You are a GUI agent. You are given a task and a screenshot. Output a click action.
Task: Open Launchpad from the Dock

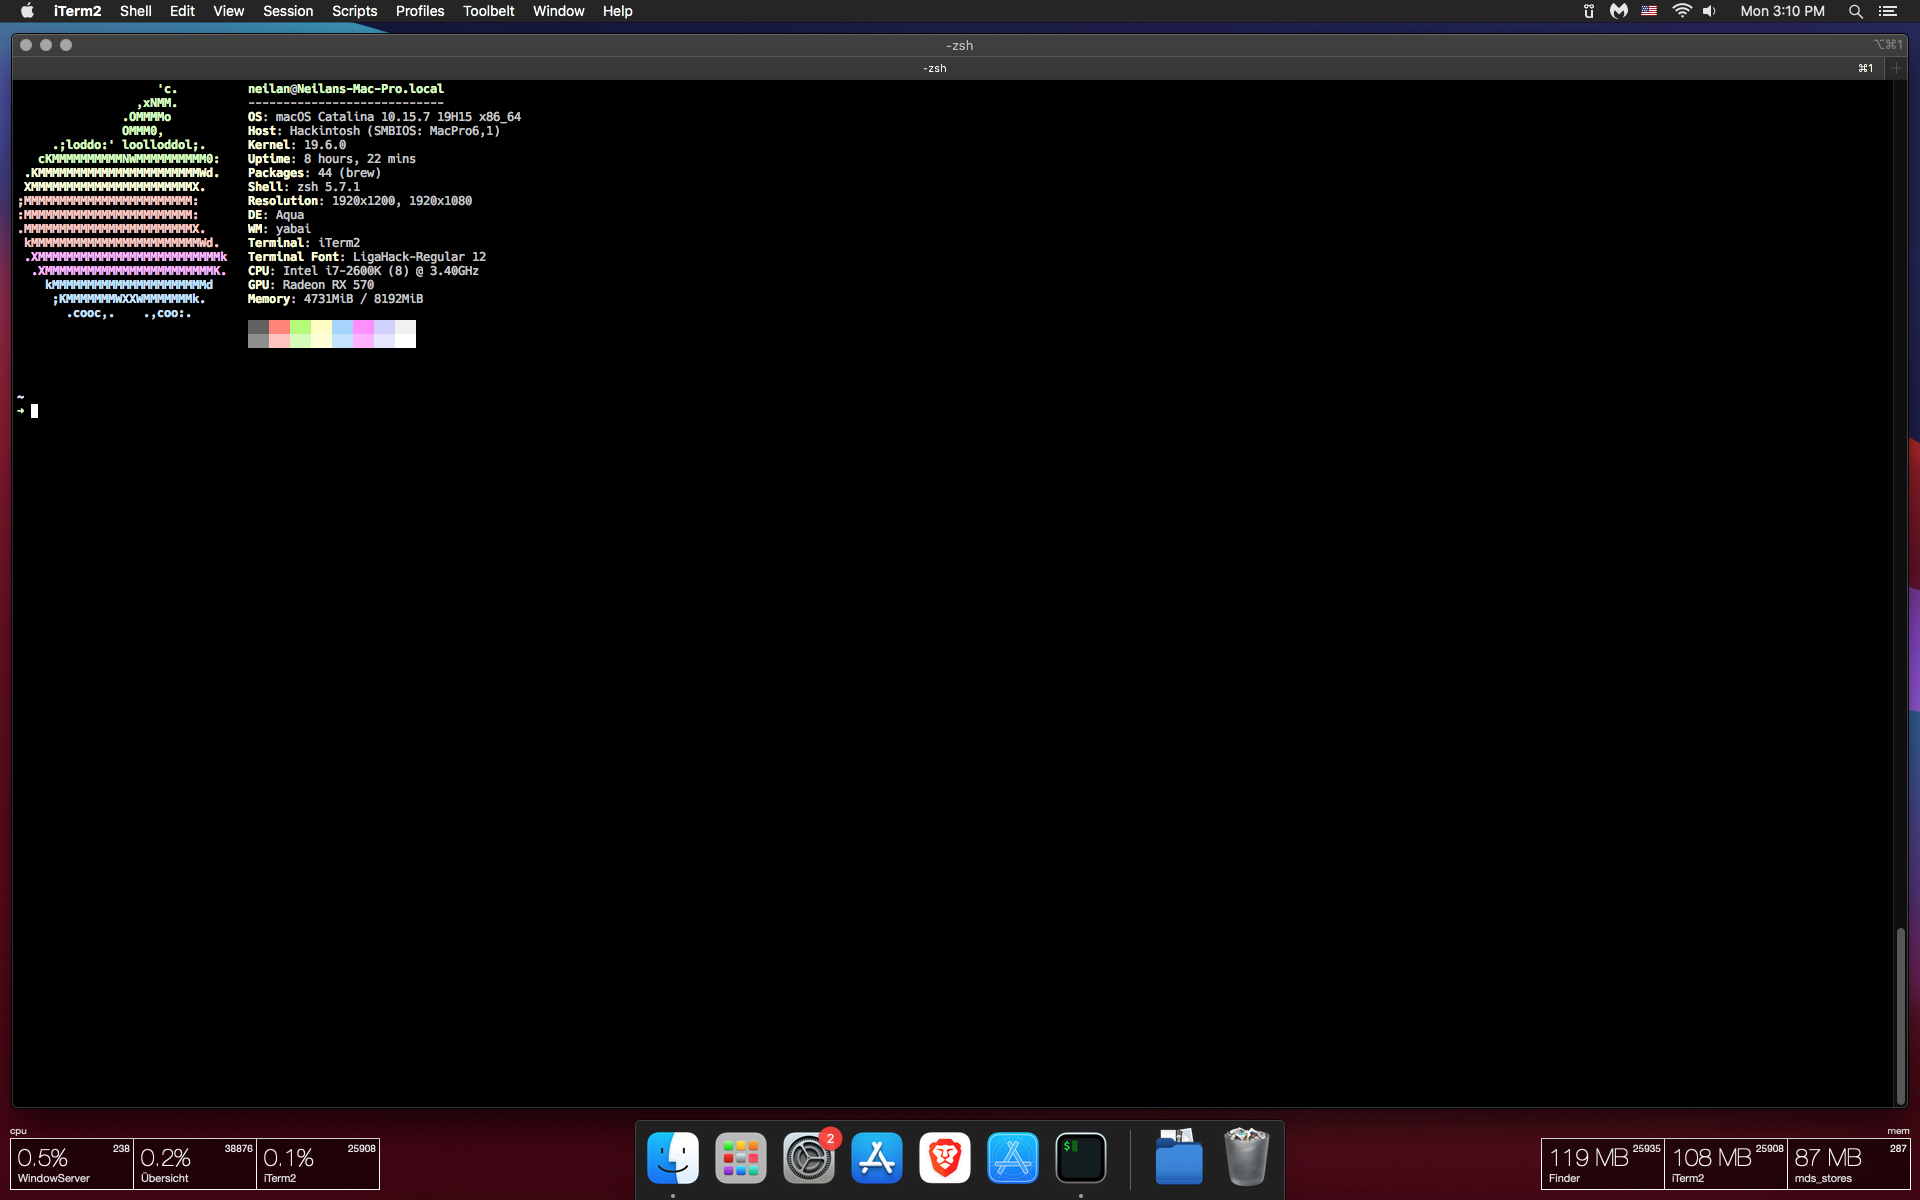point(740,1157)
